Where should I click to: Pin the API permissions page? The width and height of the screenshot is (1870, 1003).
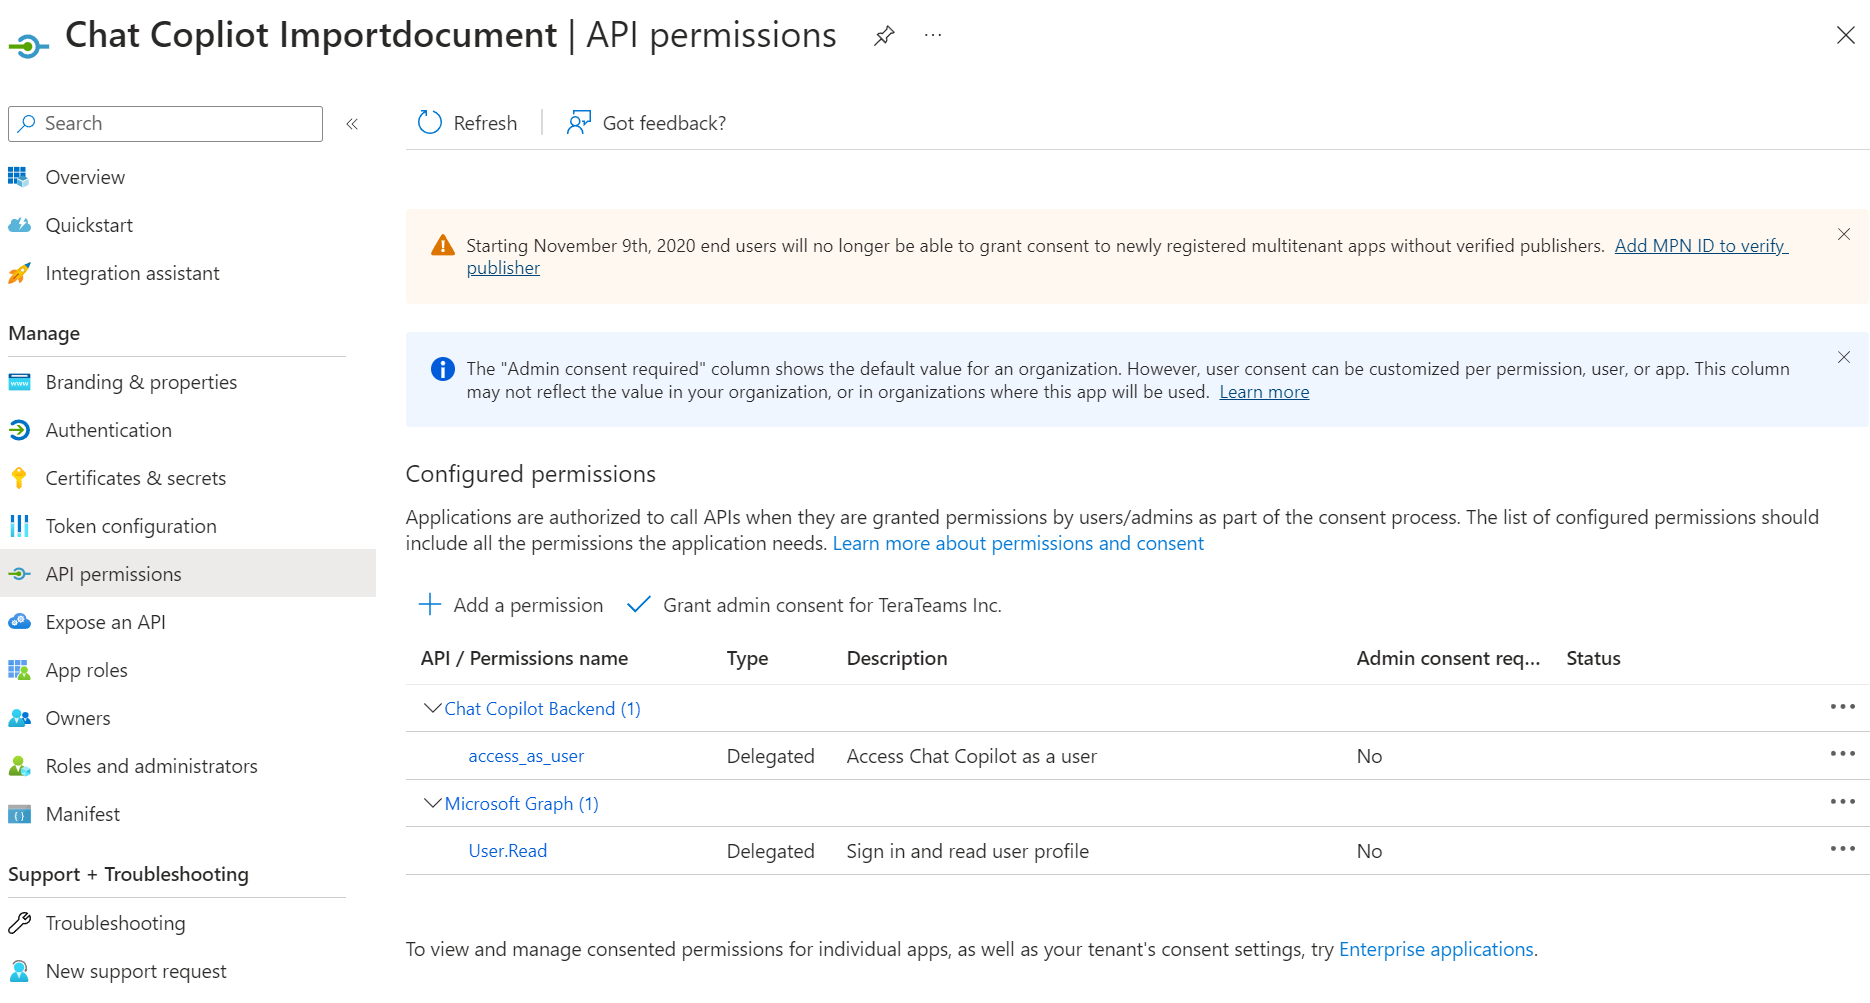point(884,35)
